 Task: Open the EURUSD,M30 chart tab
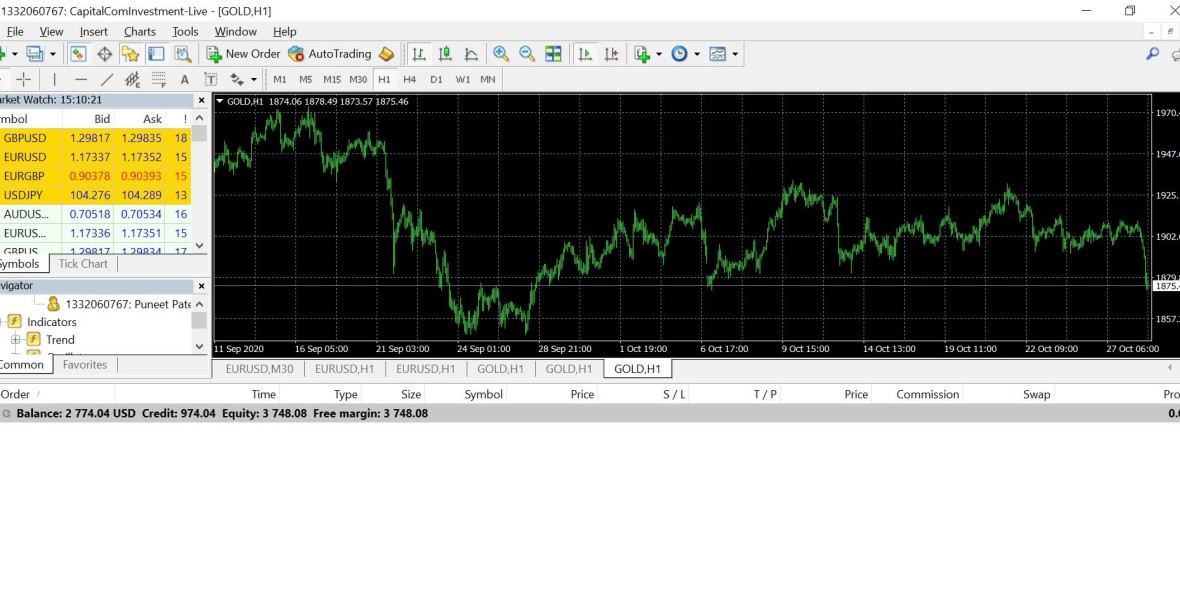click(260, 368)
